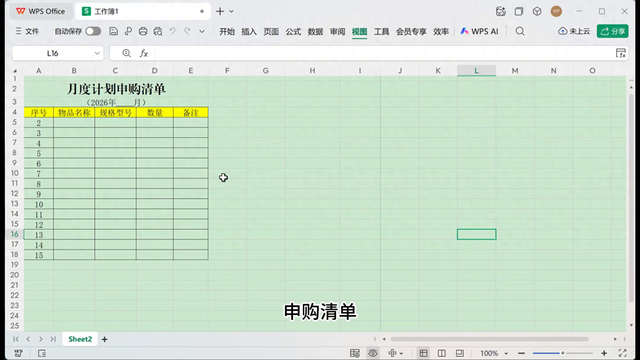640x360 pixels.
Task: Switch to the 公式 tab
Action: 293,31
